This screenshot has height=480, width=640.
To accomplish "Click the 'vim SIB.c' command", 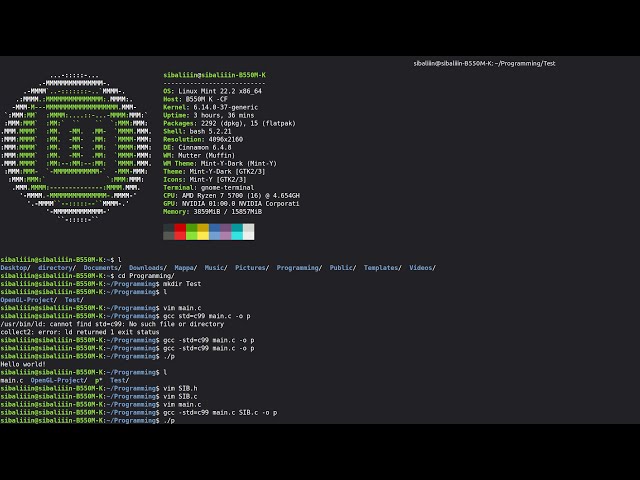I will [180, 396].
